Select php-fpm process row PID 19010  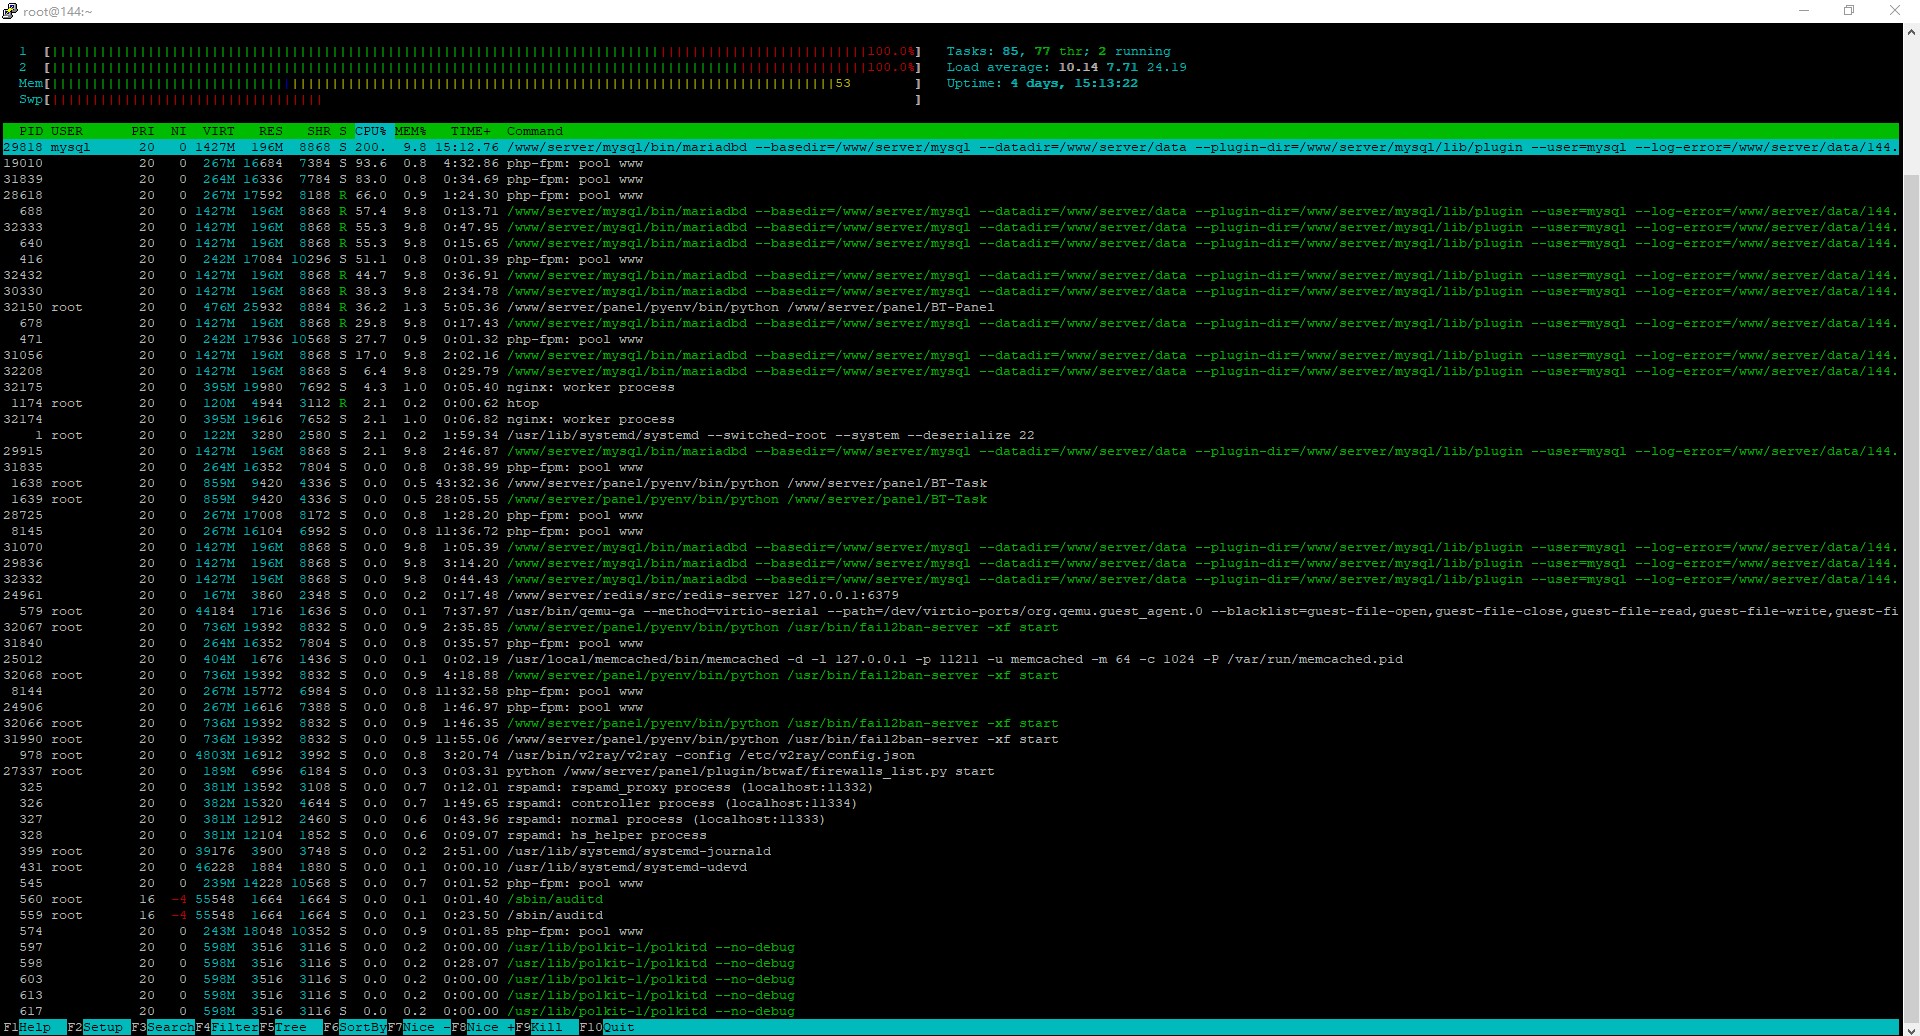(950, 163)
